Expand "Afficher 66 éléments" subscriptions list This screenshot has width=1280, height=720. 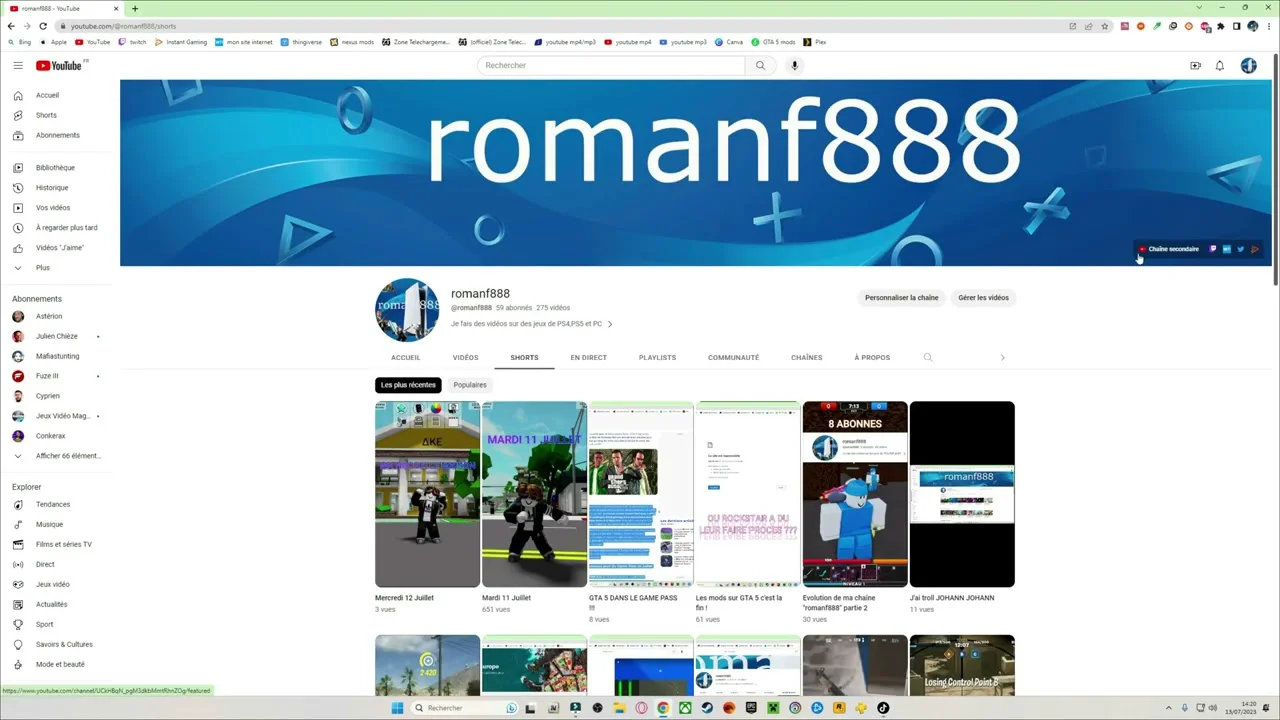68,456
